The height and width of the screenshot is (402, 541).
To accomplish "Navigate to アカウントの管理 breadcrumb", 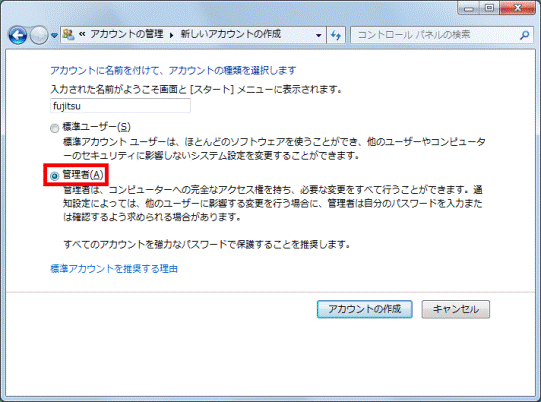I will (x=127, y=34).
